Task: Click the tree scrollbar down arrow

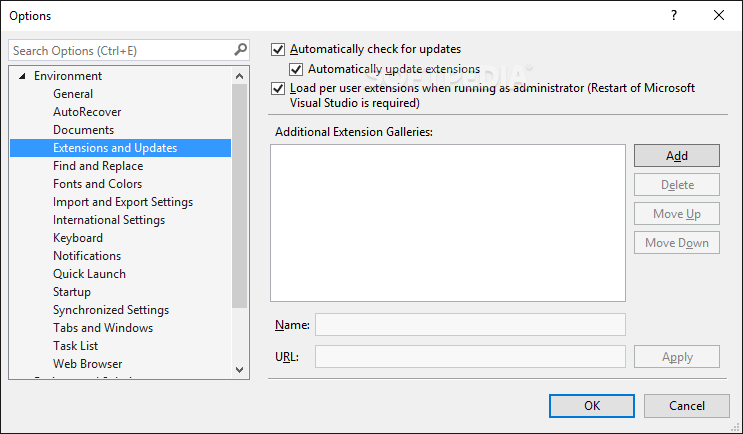Action: [239, 370]
